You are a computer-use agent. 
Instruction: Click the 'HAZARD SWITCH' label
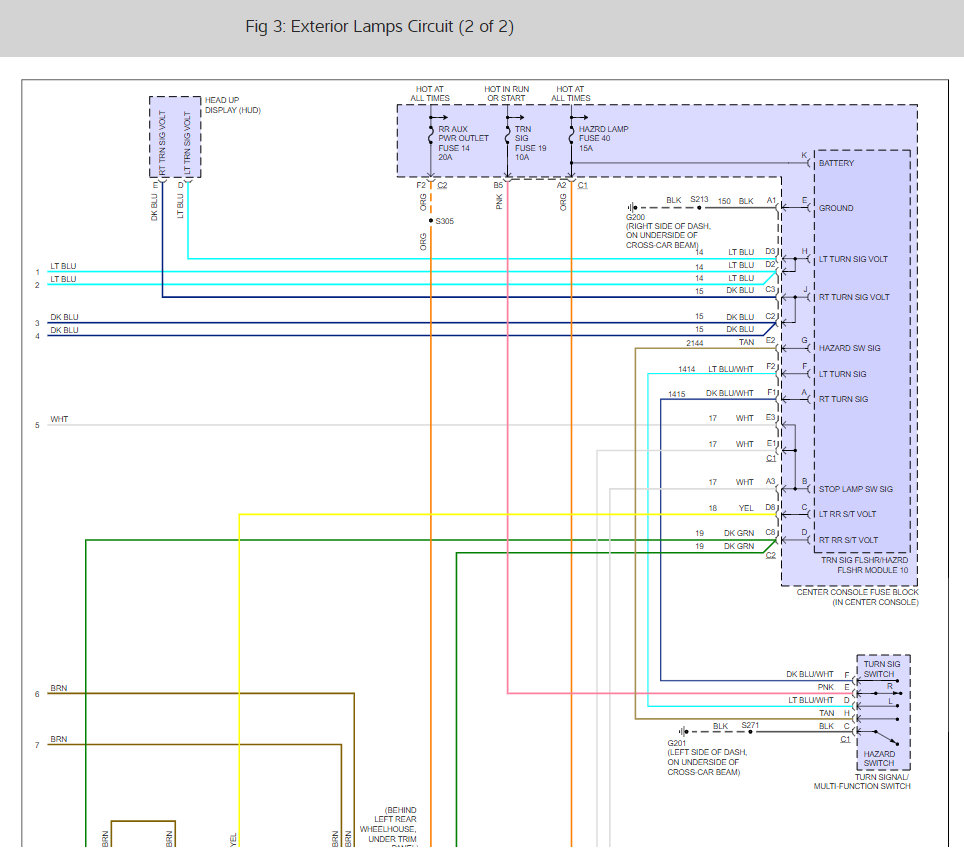pyautogui.click(x=879, y=759)
